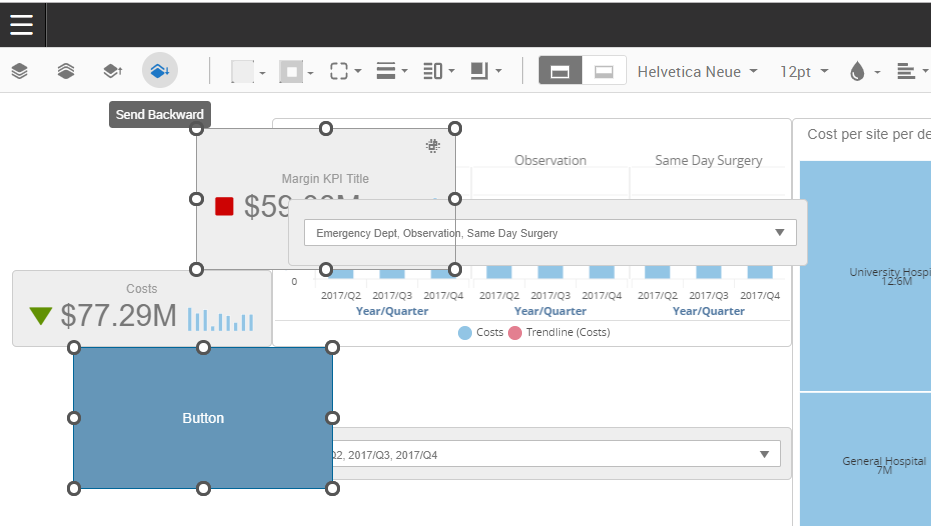
Task: Open the text color droplet picker
Action: (x=862, y=72)
